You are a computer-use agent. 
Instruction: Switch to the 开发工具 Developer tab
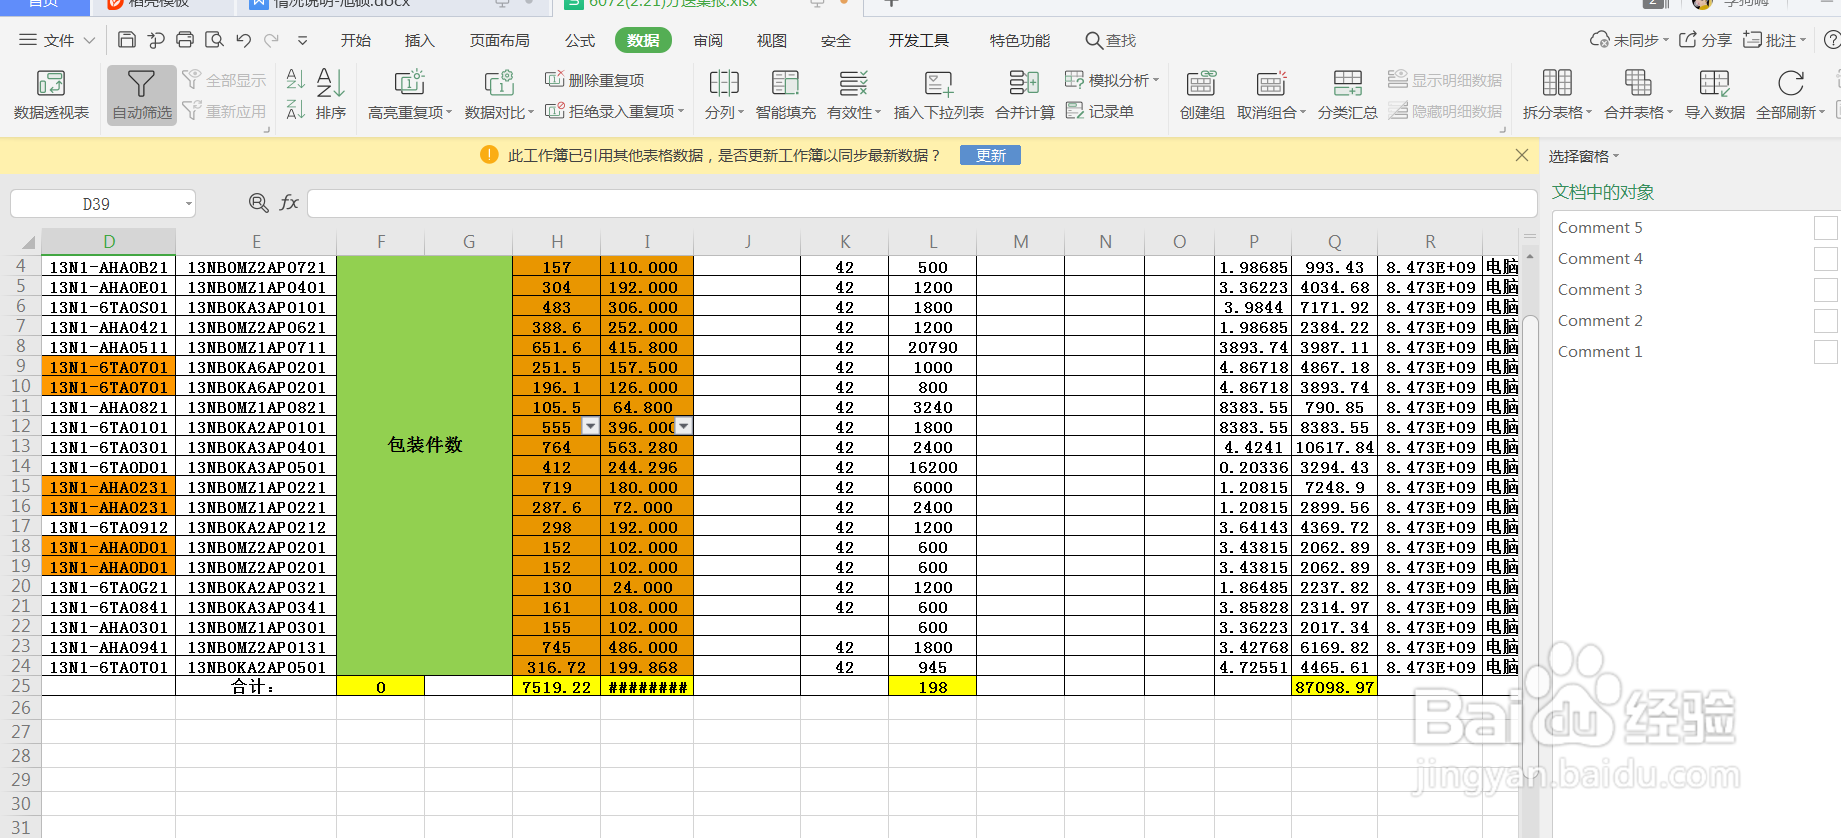[x=919, y=40]
